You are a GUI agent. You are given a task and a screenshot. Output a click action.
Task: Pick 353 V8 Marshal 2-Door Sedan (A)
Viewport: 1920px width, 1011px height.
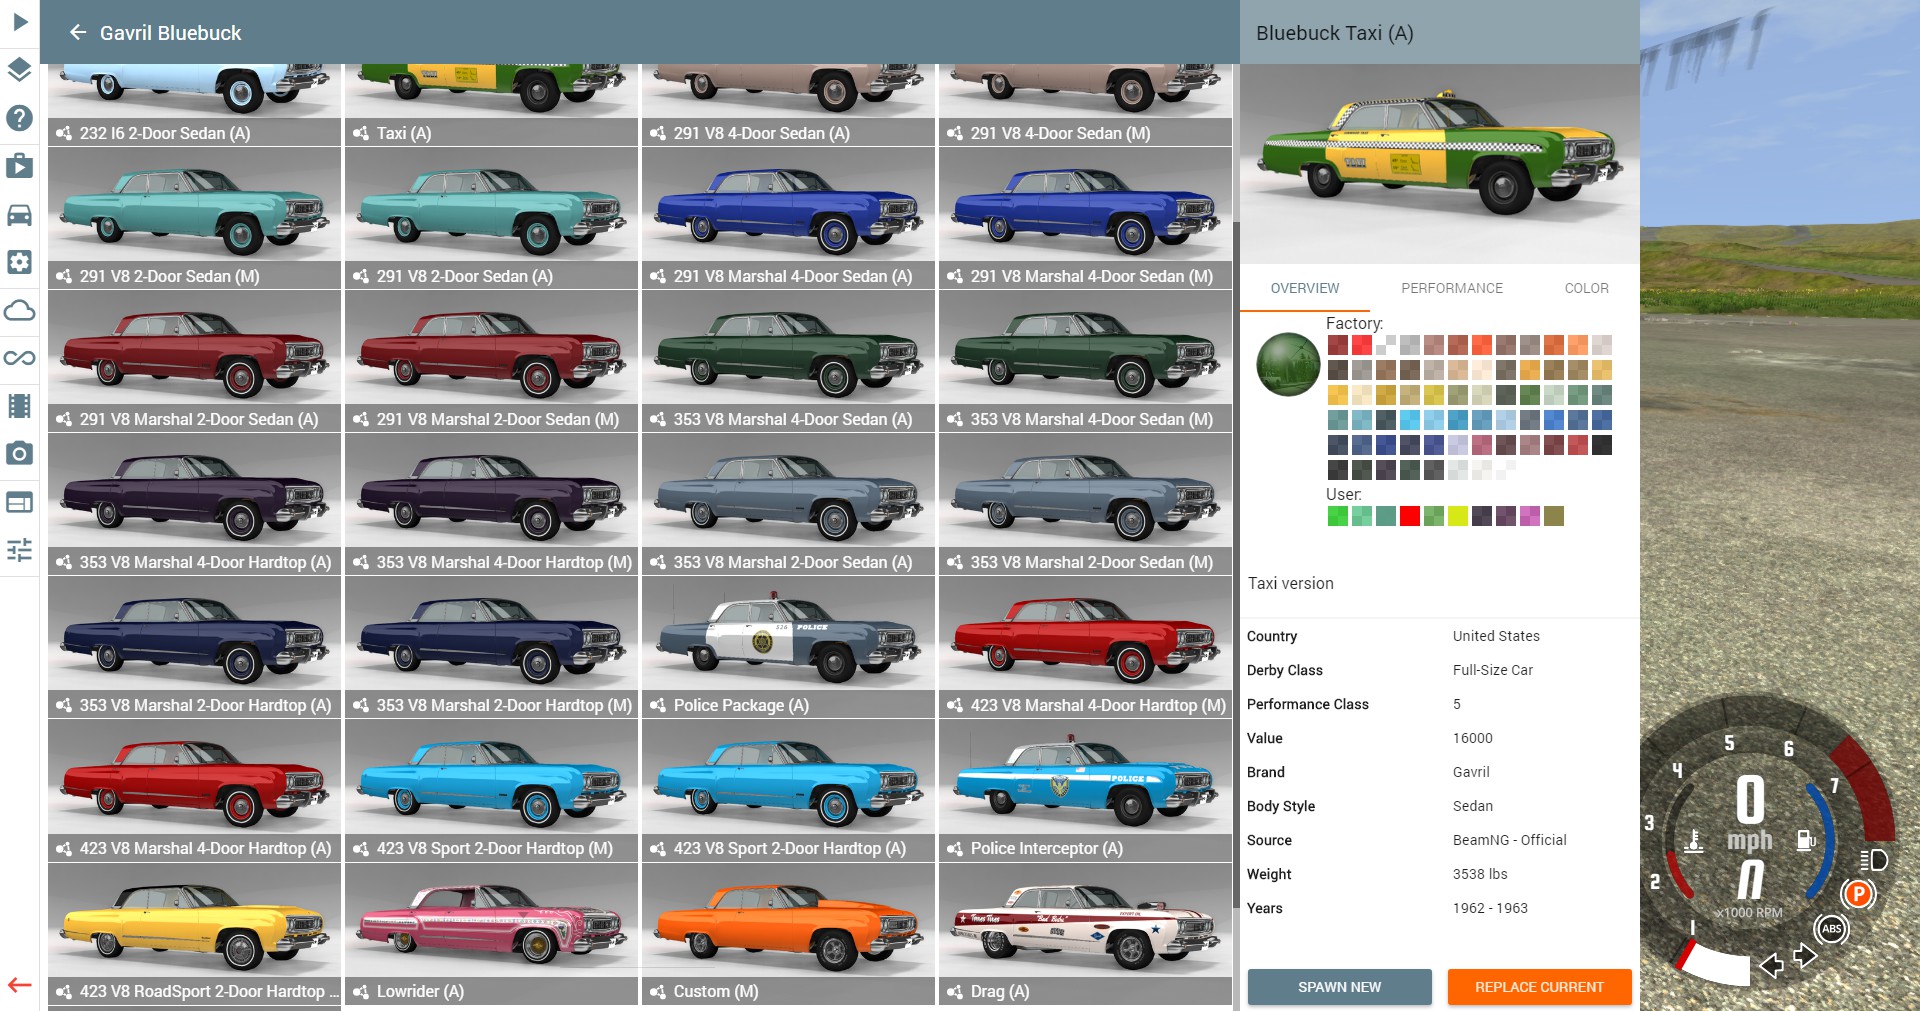click(x=788, y=504)
